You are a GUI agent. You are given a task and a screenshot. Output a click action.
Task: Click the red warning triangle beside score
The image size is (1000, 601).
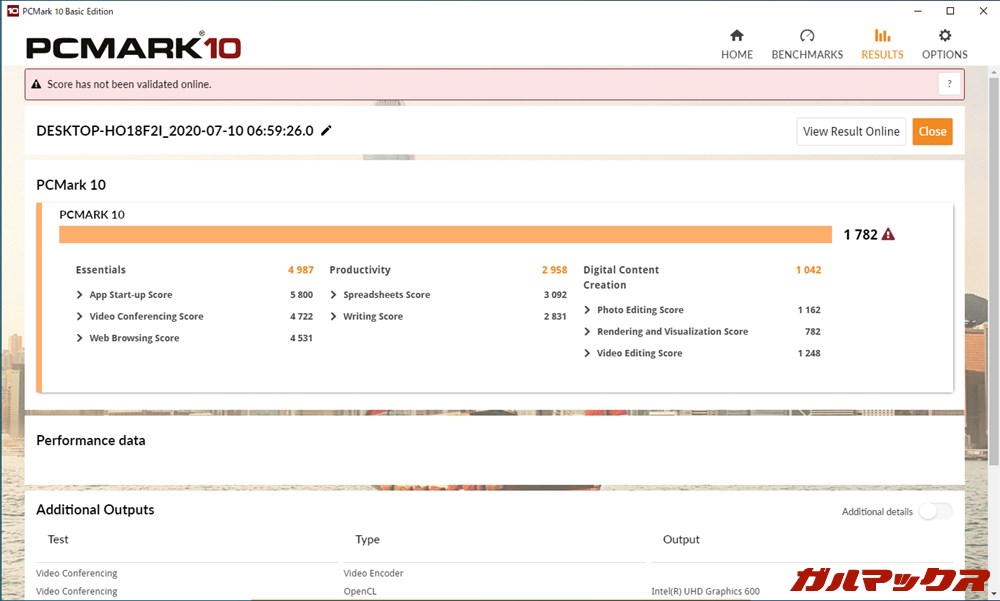[888, 235]
